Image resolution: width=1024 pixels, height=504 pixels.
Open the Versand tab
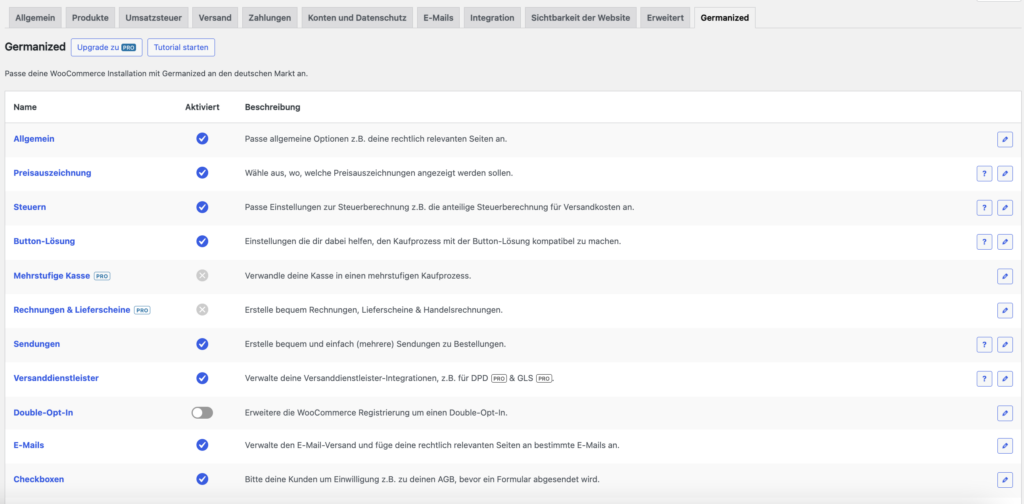pyautogui.click(x=215, y=18)
